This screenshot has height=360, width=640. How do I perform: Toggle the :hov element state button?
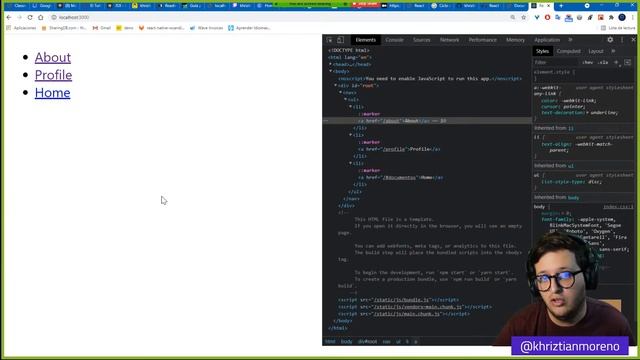(588, 62)
